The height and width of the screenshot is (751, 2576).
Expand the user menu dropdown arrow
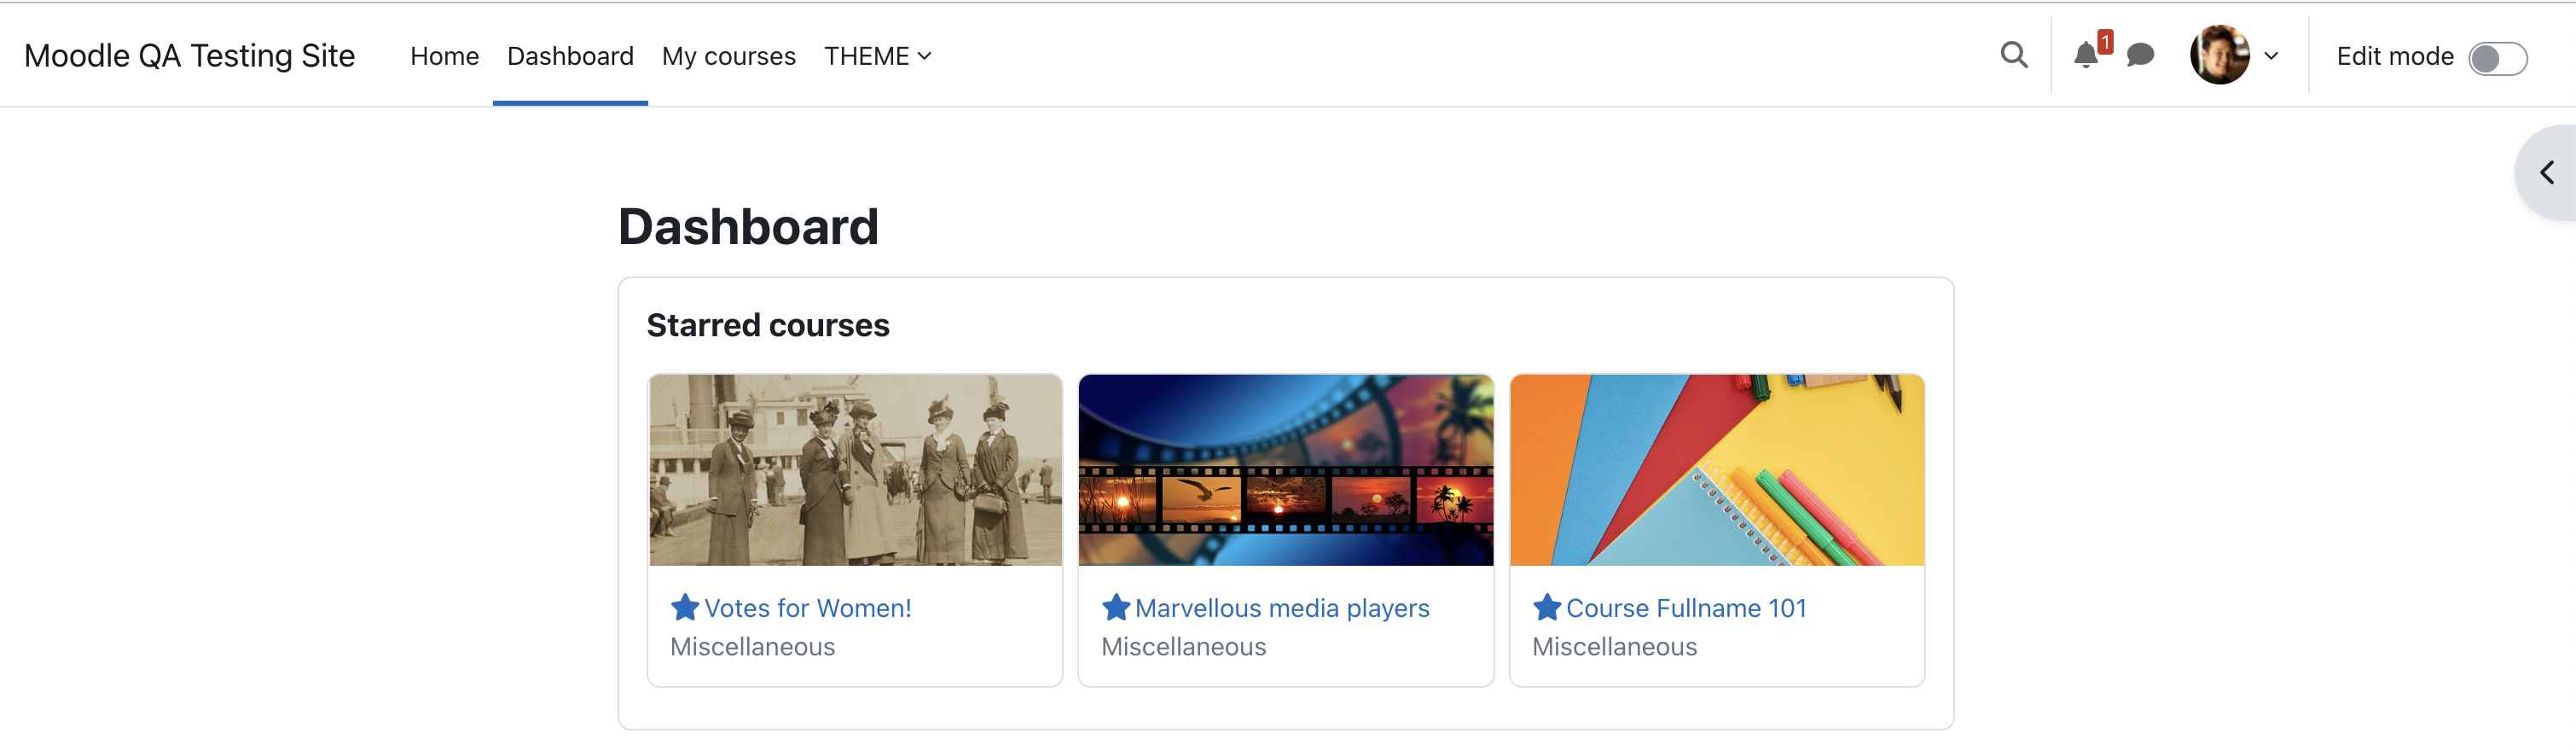[x=2271, y=56]
